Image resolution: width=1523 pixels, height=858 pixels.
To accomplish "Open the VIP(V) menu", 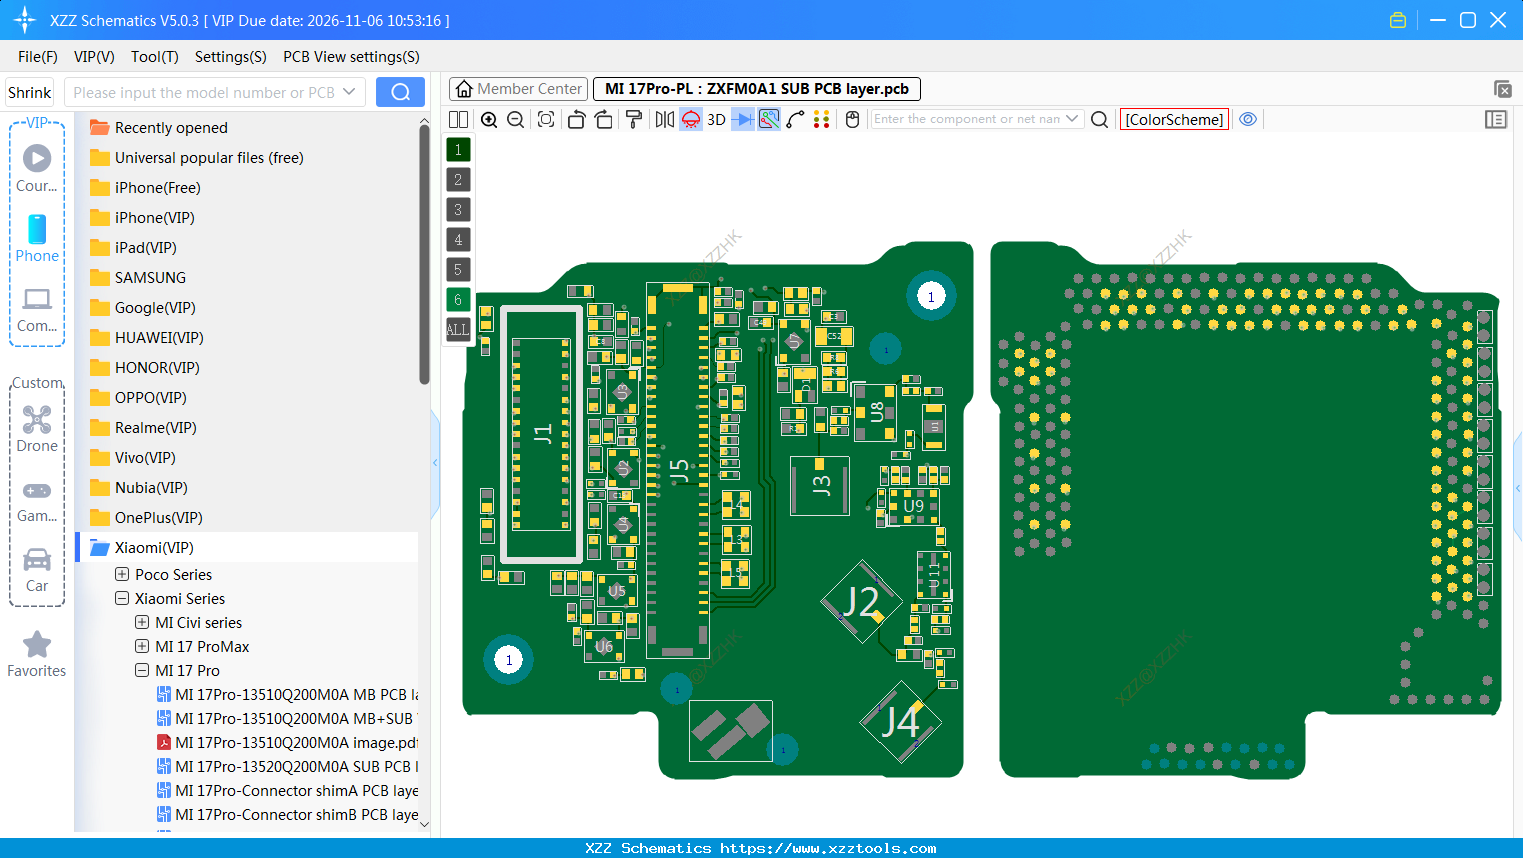I will tap(94, 57).
